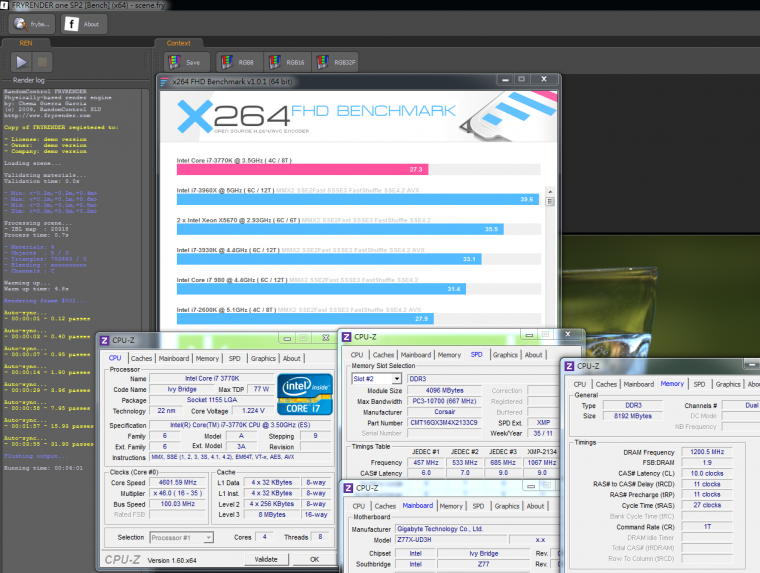This screenshot has width=760, height=573.
Task: Choose the RGB16 output format icon
Action: click(x=286, y=62)
